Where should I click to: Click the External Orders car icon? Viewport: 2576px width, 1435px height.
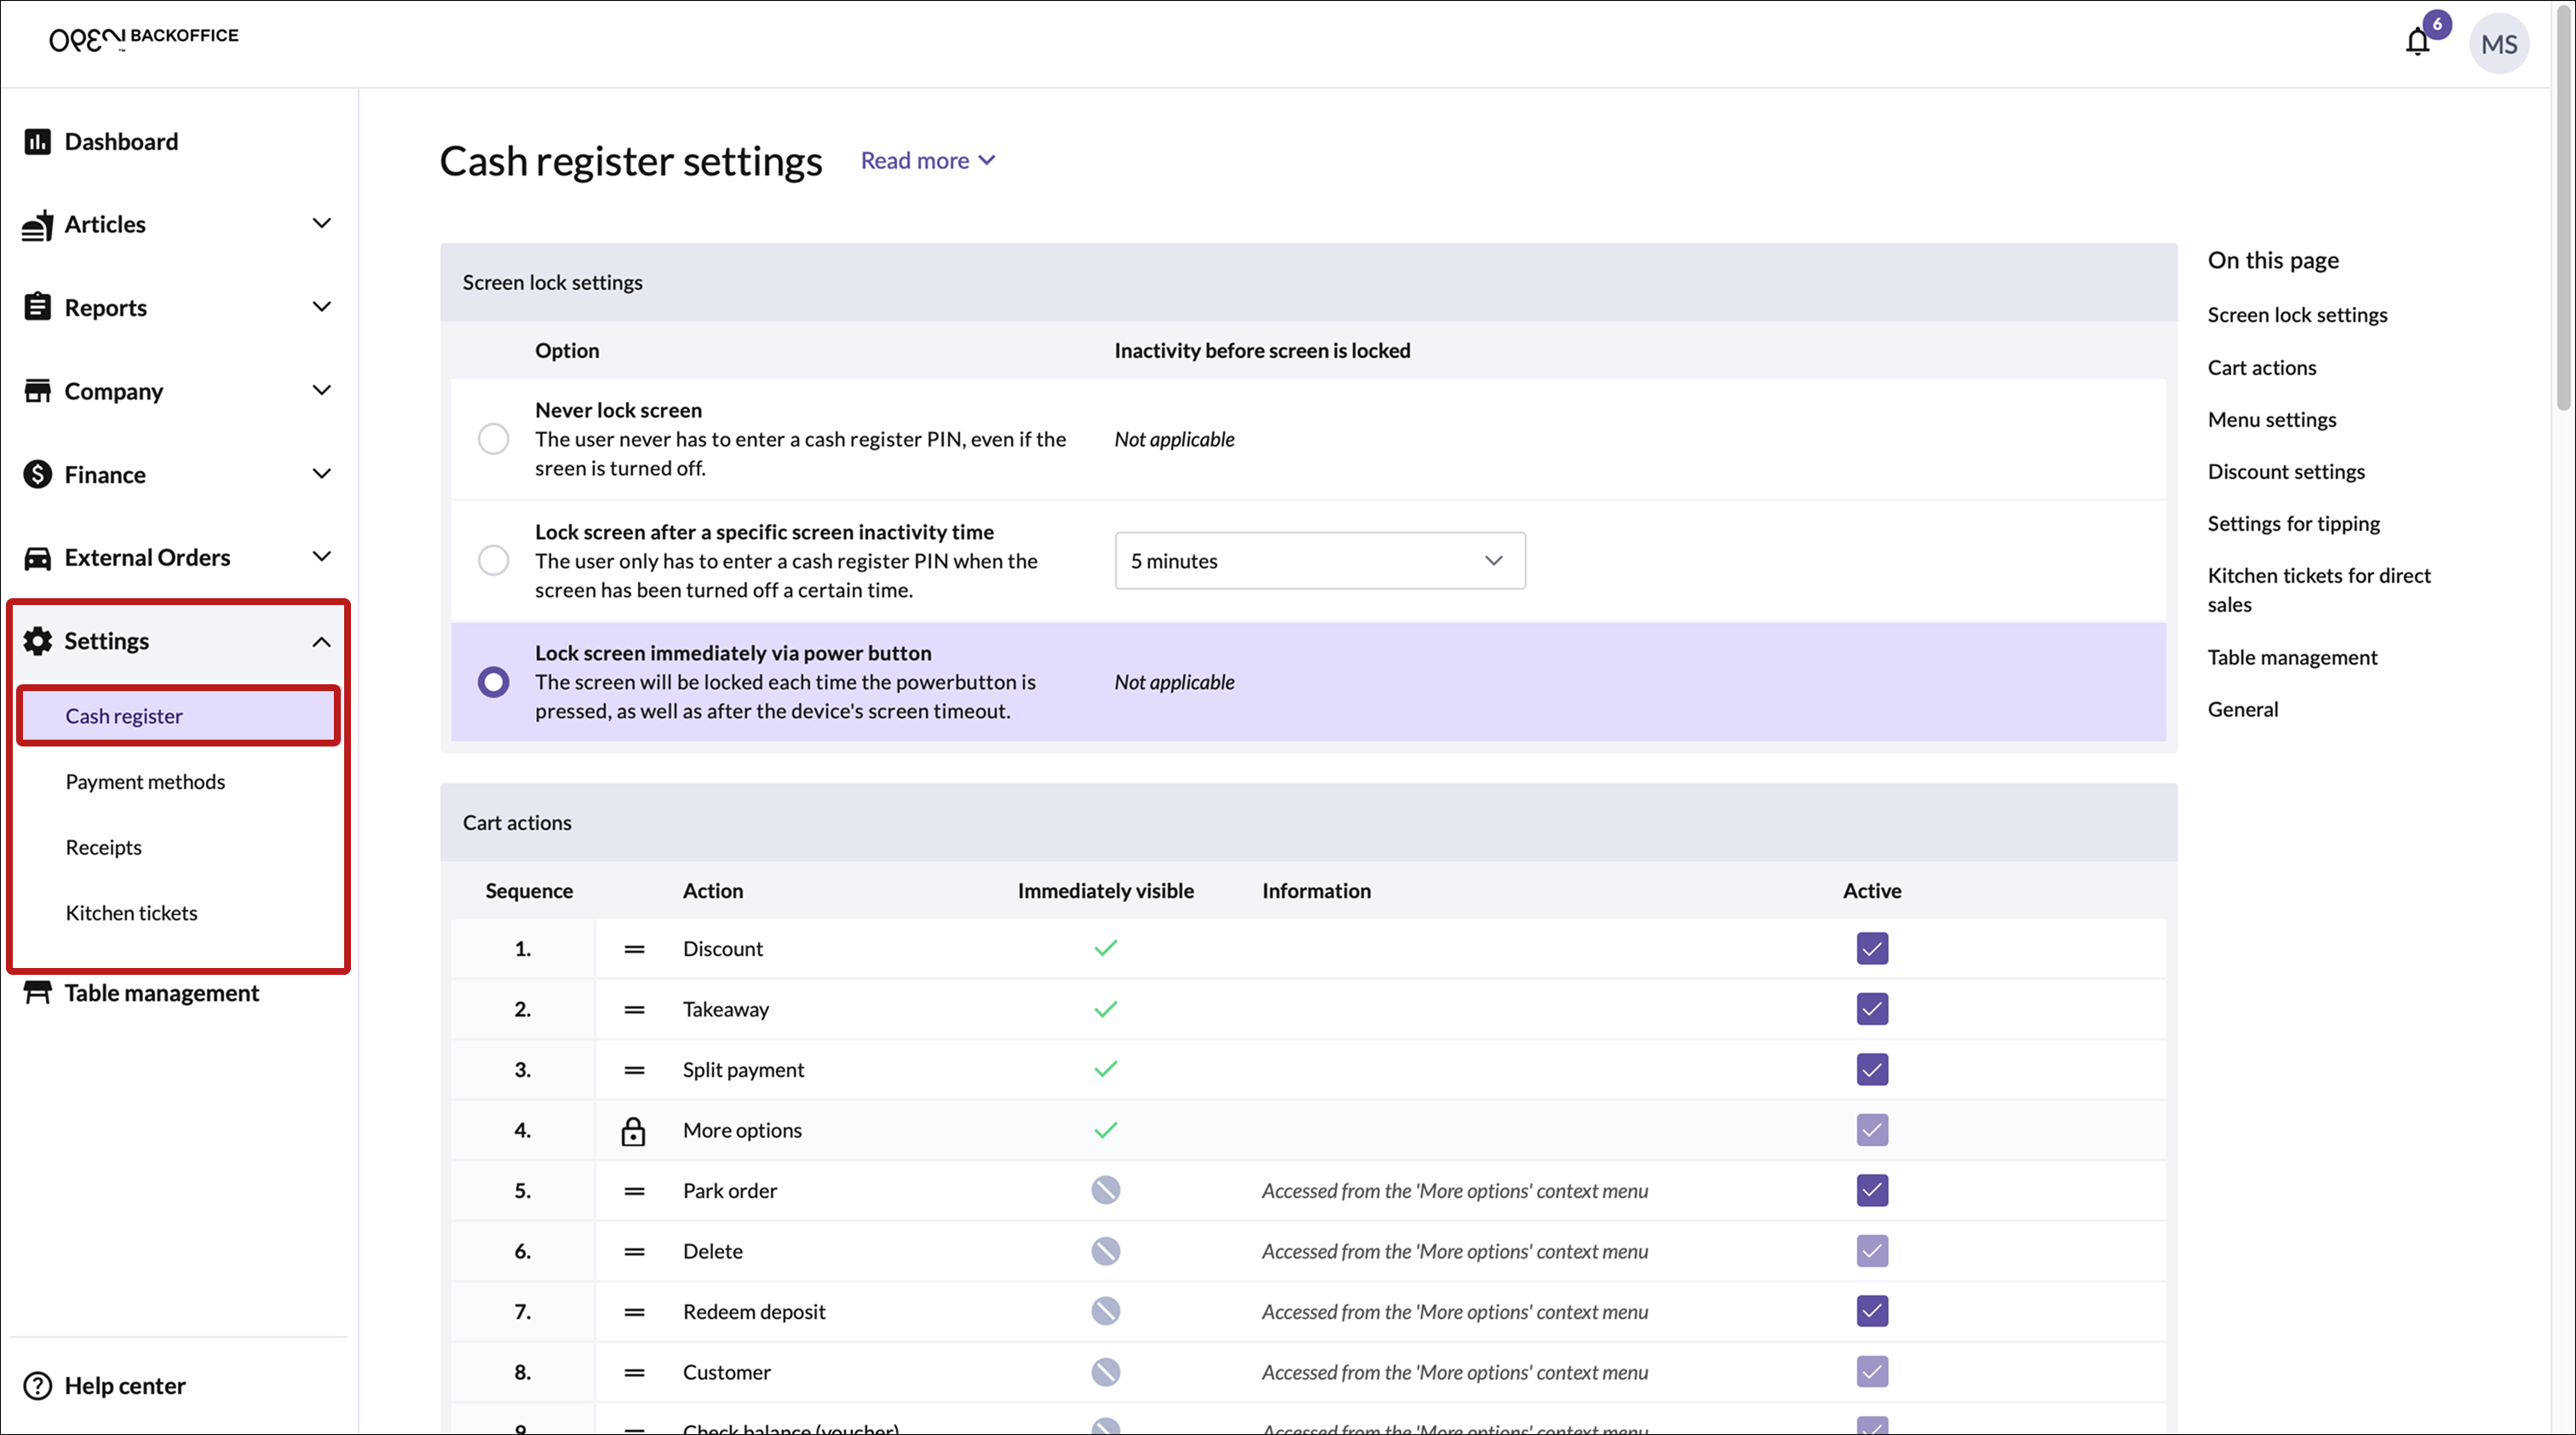pos(37,558)
